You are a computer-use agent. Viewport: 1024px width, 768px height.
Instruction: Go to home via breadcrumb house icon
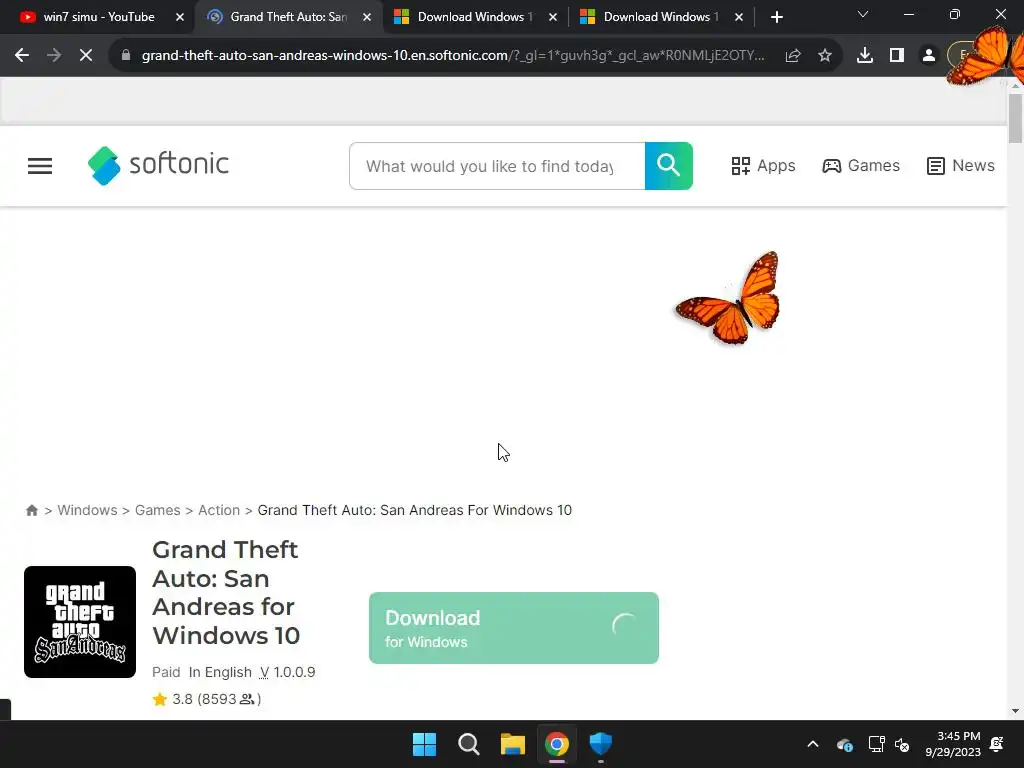click(31, 511)
